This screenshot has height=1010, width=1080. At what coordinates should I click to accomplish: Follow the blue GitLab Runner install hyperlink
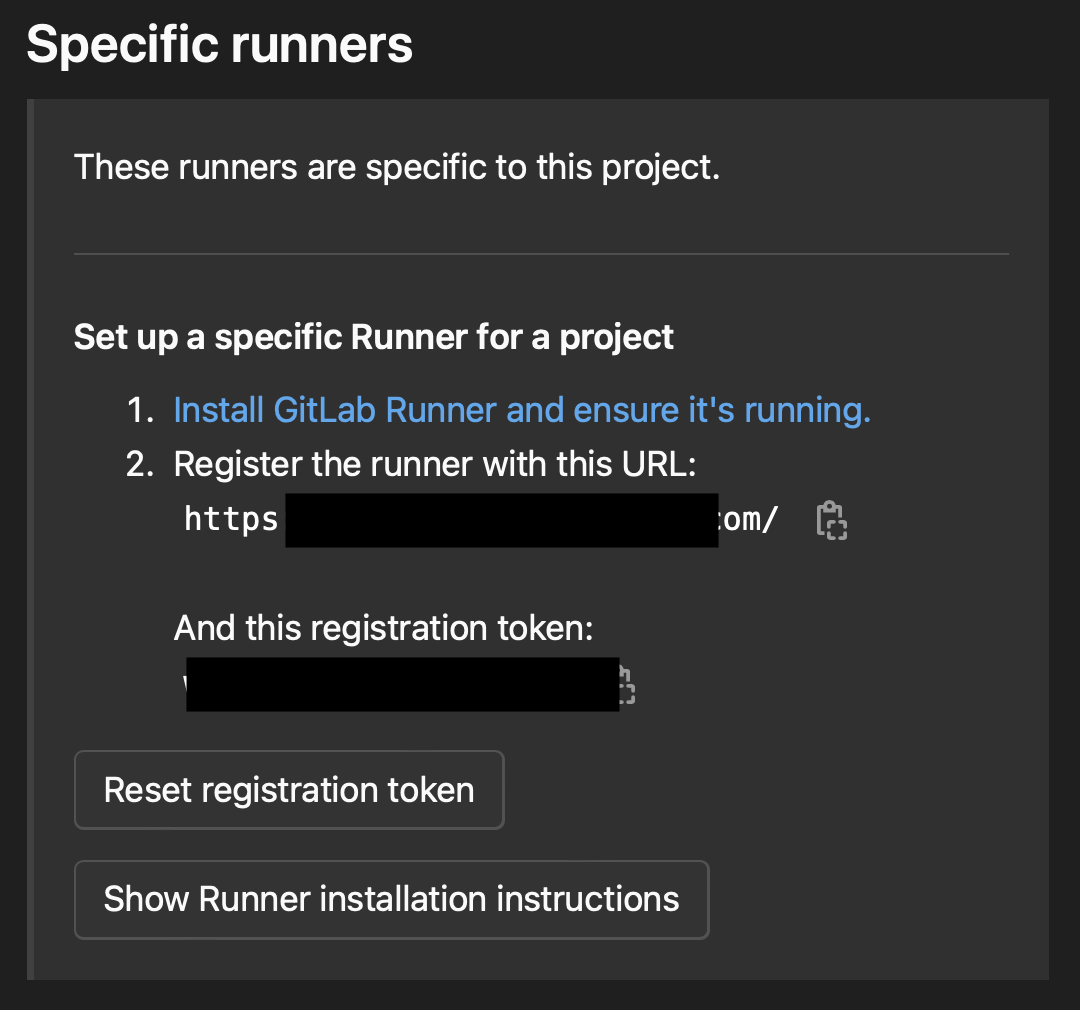pos(522,409)
